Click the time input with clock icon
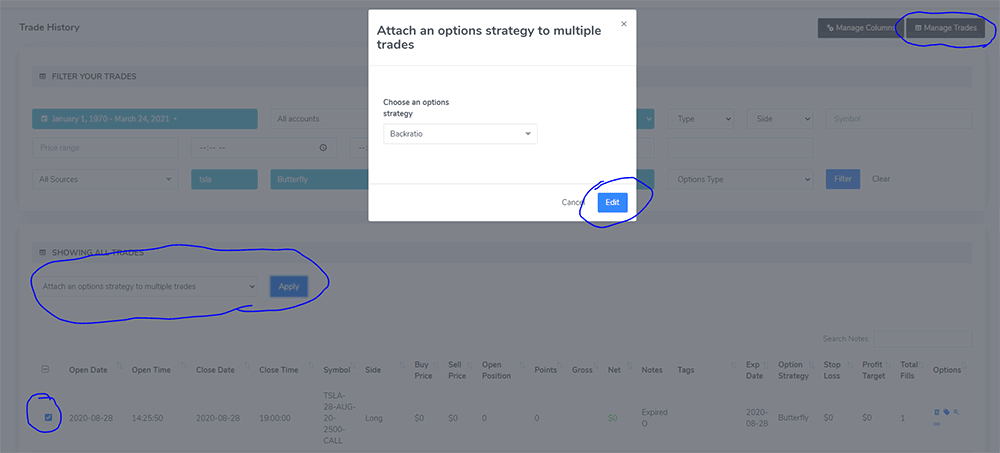The height and width of the screenshot is (453, 1000). [264, 147]
